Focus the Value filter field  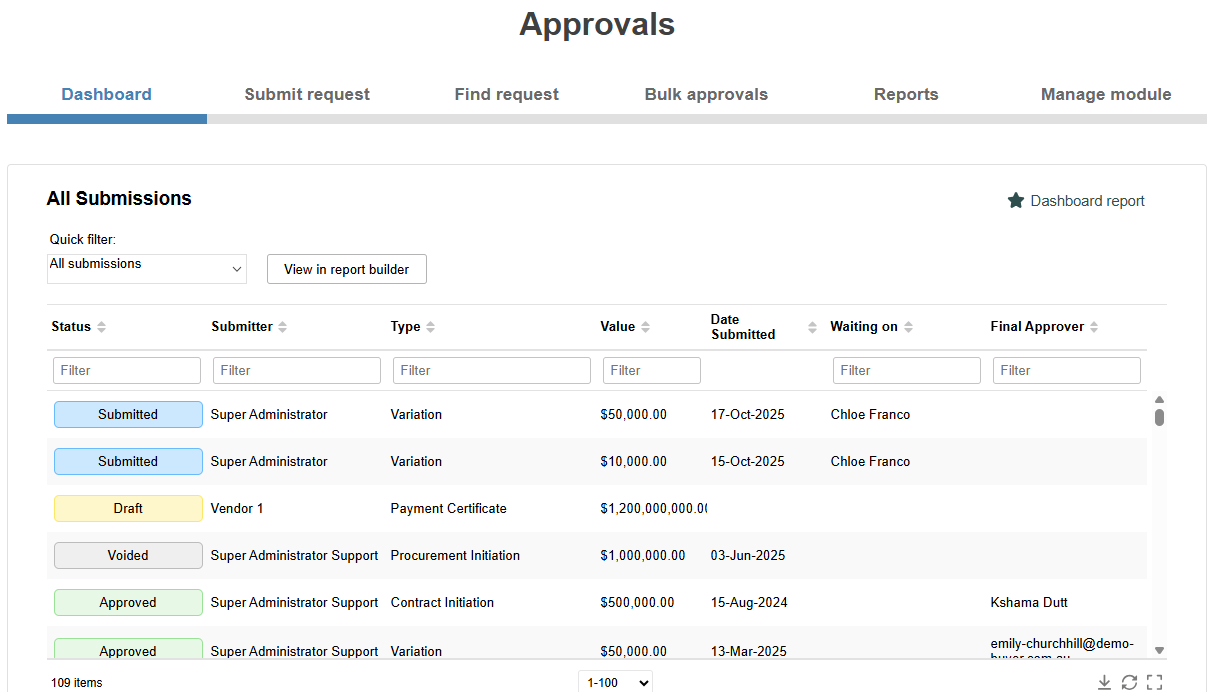point(652,370)
